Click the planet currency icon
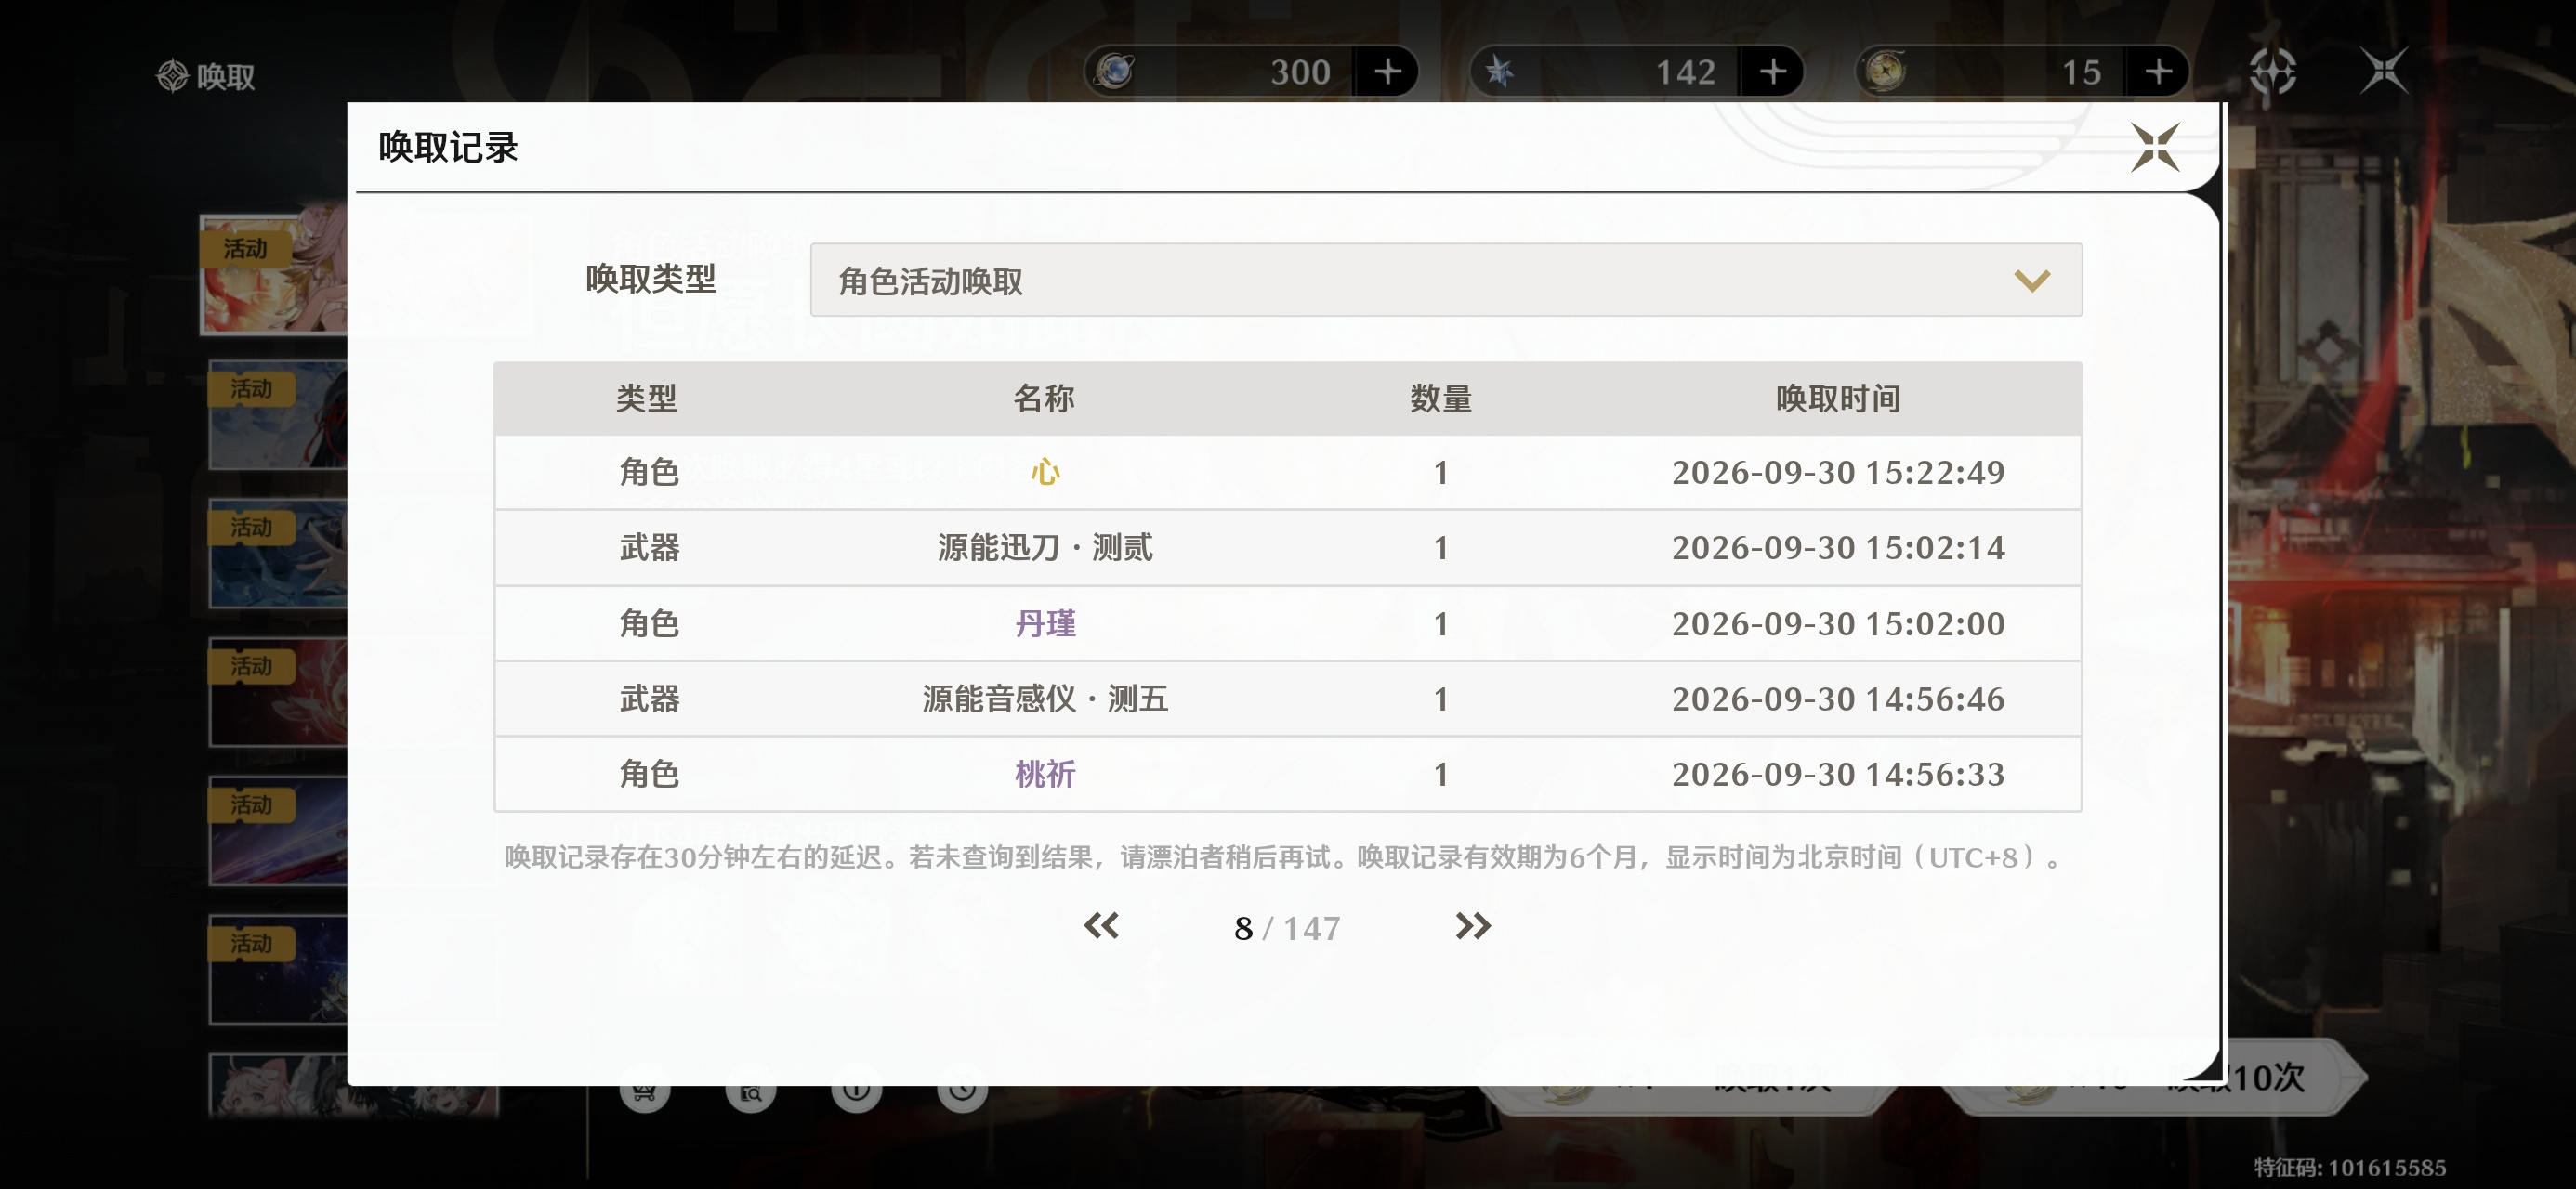Screen dimensions: 2576x1189 click(x=1114, y=72)
